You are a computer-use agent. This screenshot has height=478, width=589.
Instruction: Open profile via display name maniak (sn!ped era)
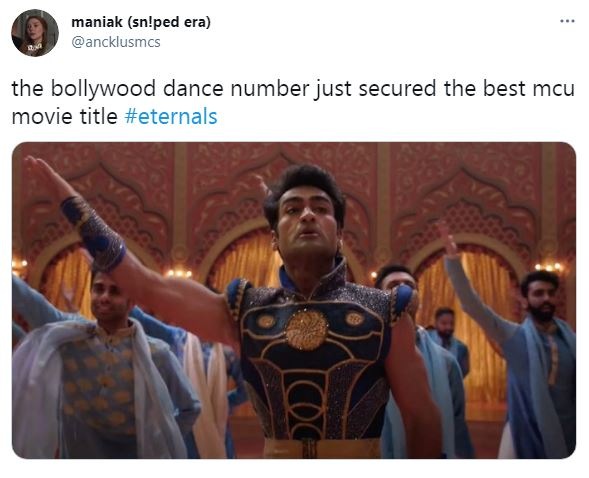pyautogui.click(x=141, y=22)
